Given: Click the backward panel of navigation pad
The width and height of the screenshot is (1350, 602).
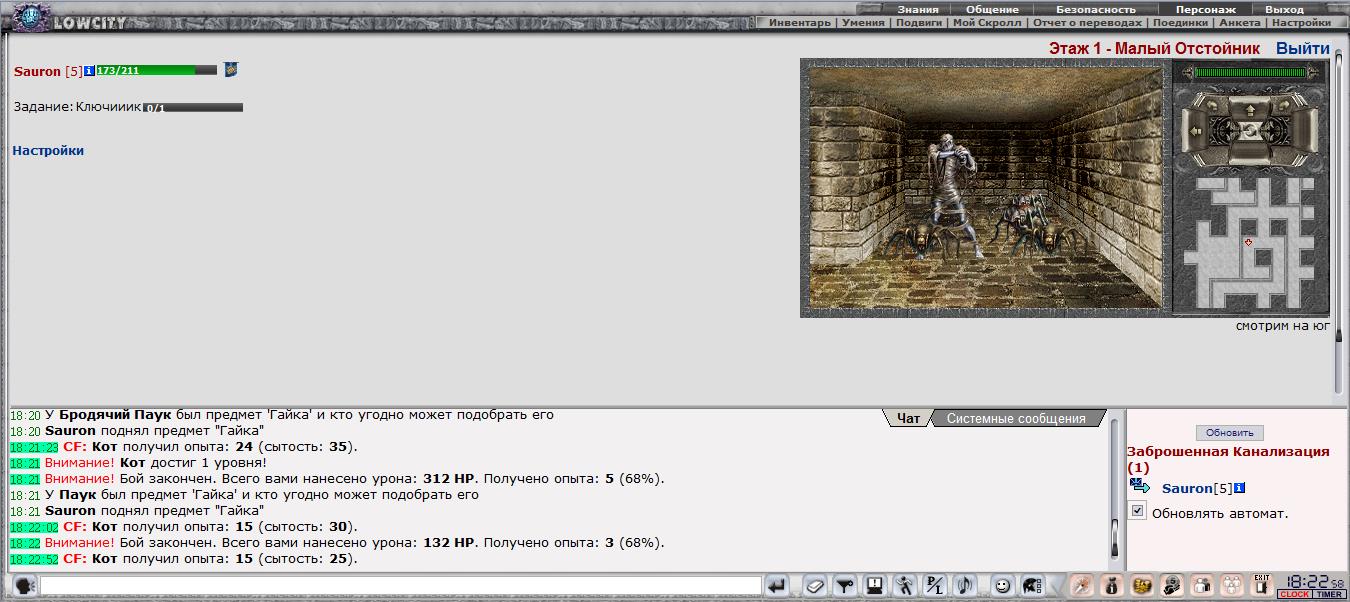Looking at the screenshot, I should (x=1250, y=152).
